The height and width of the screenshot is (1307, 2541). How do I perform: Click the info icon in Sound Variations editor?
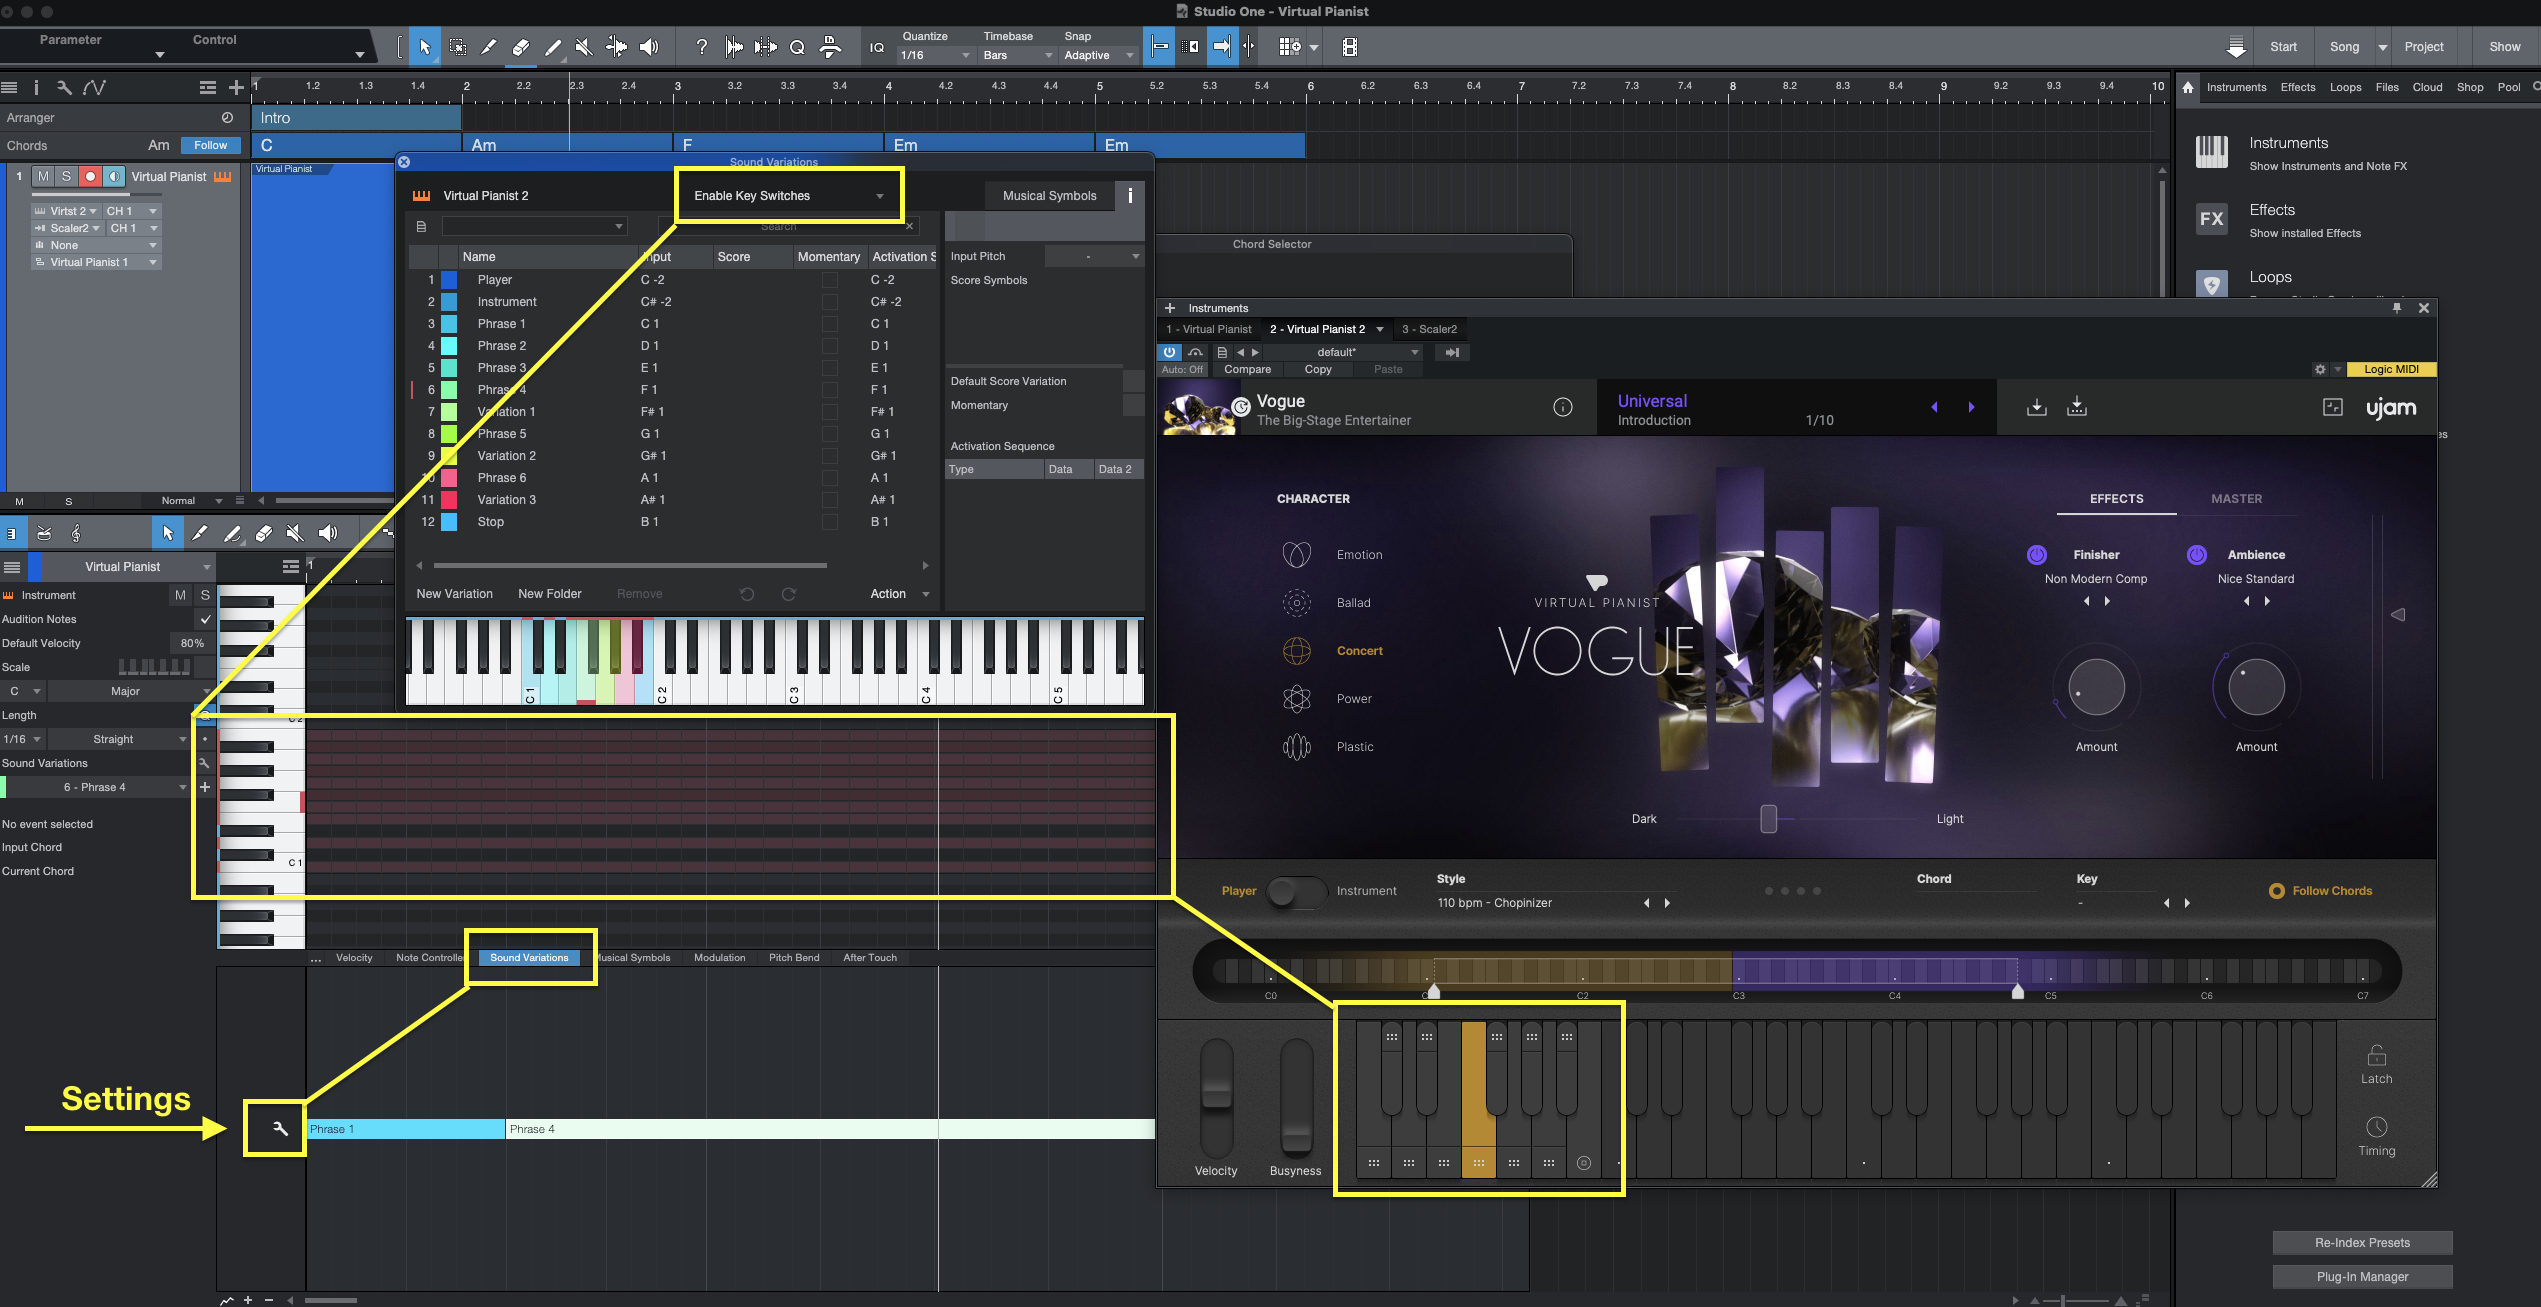pos(1130,196)
